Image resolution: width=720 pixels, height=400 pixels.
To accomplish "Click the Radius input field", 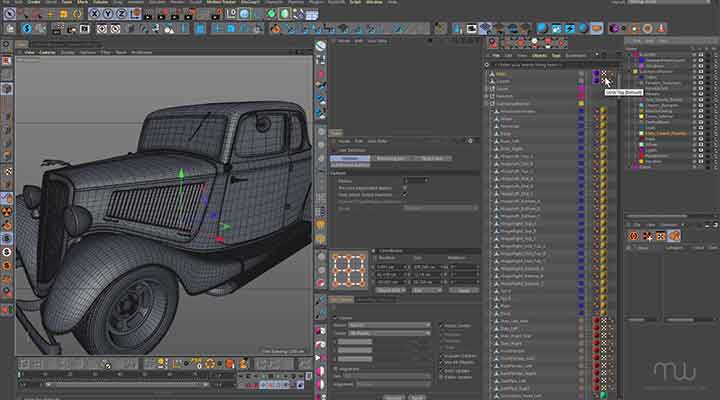I will (415, 180).
